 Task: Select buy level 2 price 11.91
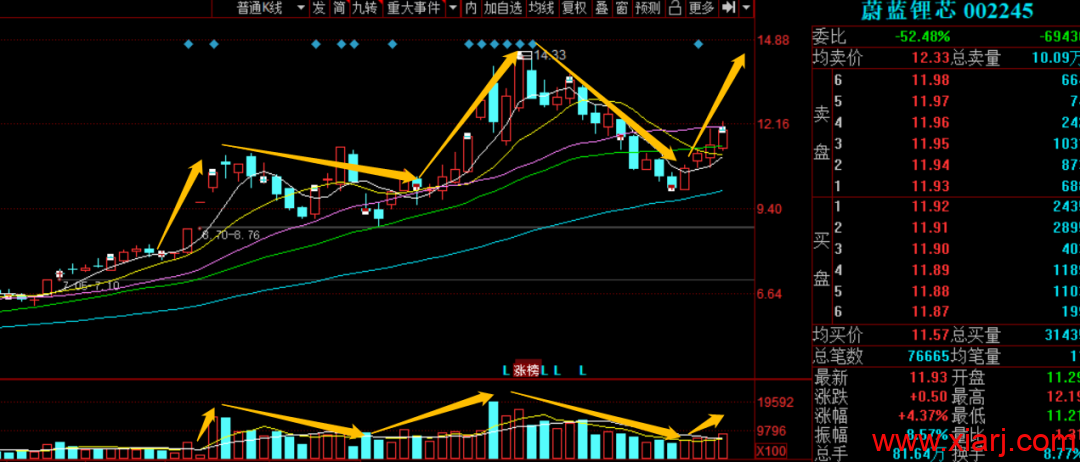click(x=930, y=228)
